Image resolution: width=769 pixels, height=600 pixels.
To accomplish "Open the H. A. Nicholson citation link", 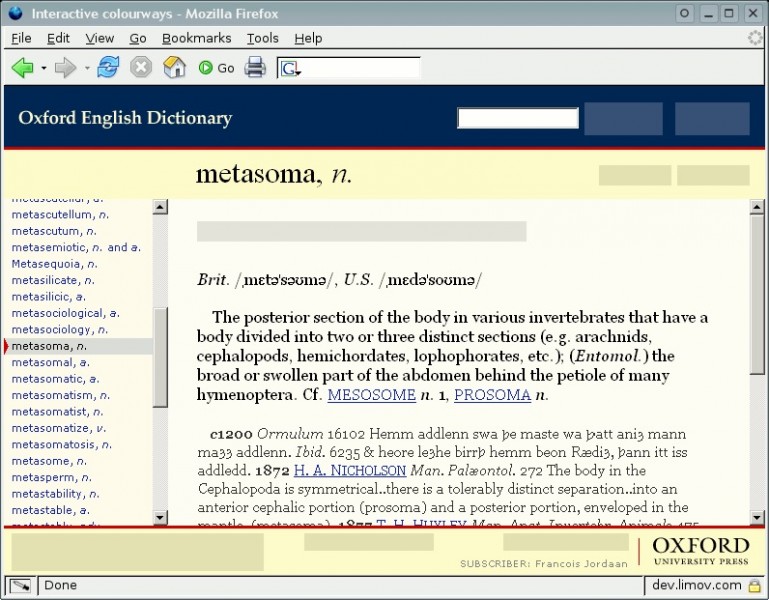I will pyautogui.click(x=350, y=470).
